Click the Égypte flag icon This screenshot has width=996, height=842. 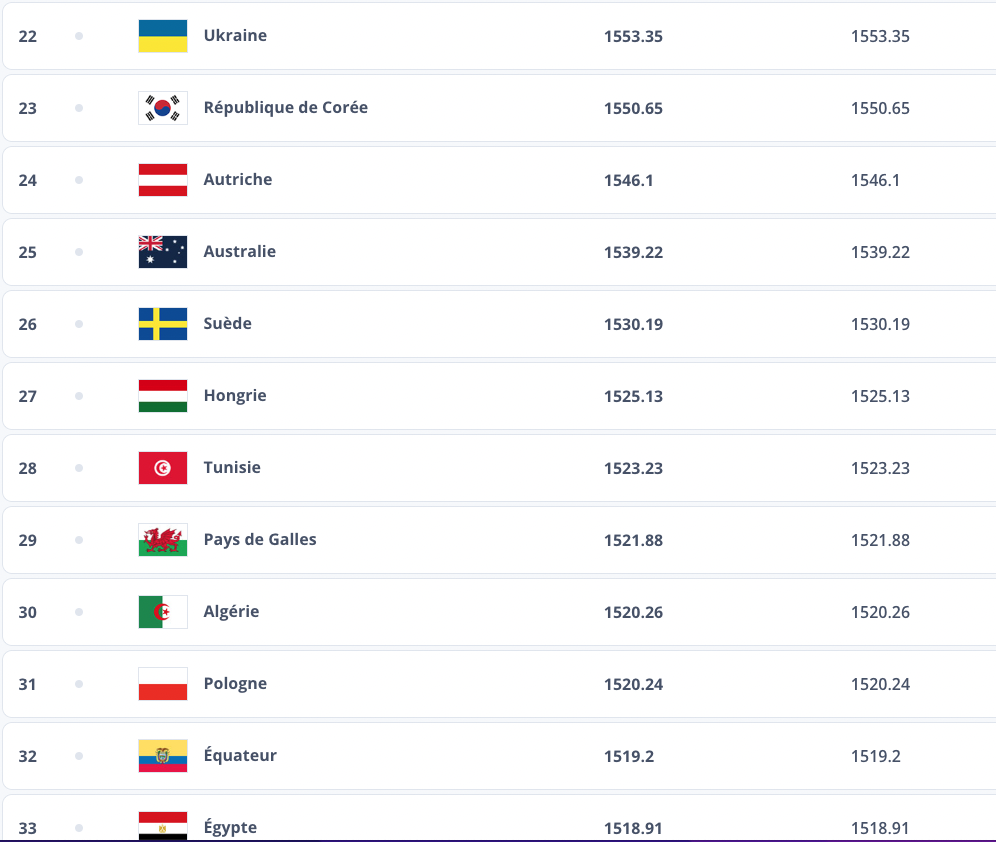click(163, 826)
